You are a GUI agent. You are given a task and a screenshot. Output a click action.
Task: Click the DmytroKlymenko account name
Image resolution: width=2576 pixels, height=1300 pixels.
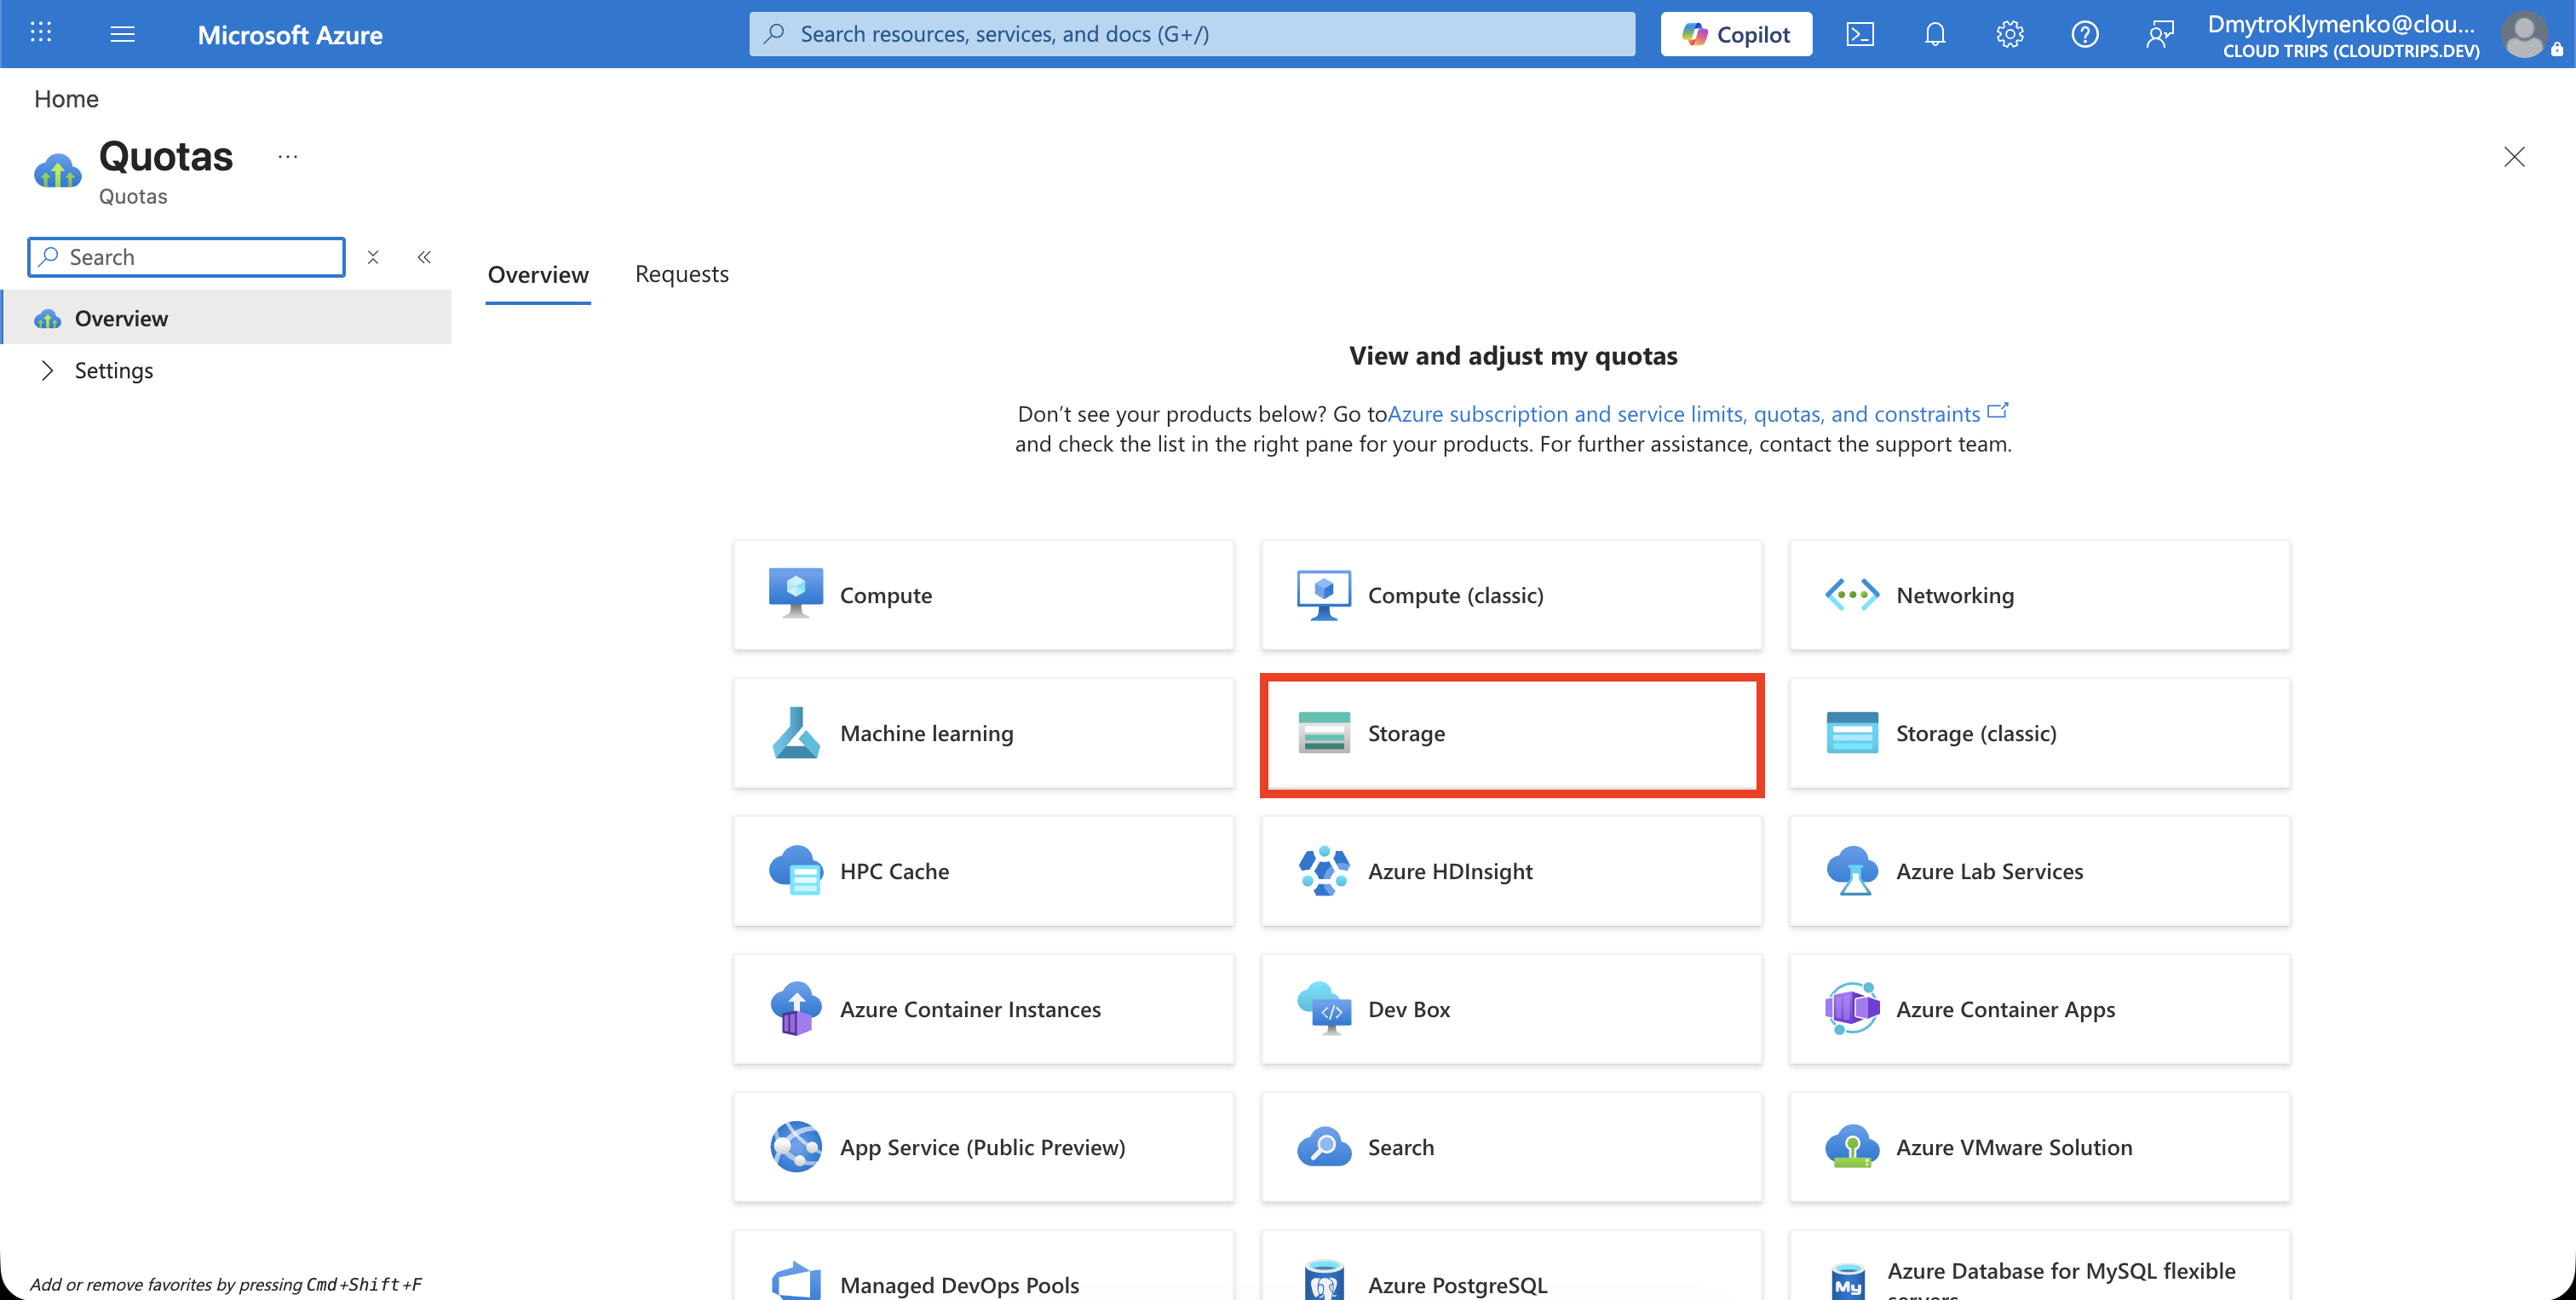[2341, 23]
